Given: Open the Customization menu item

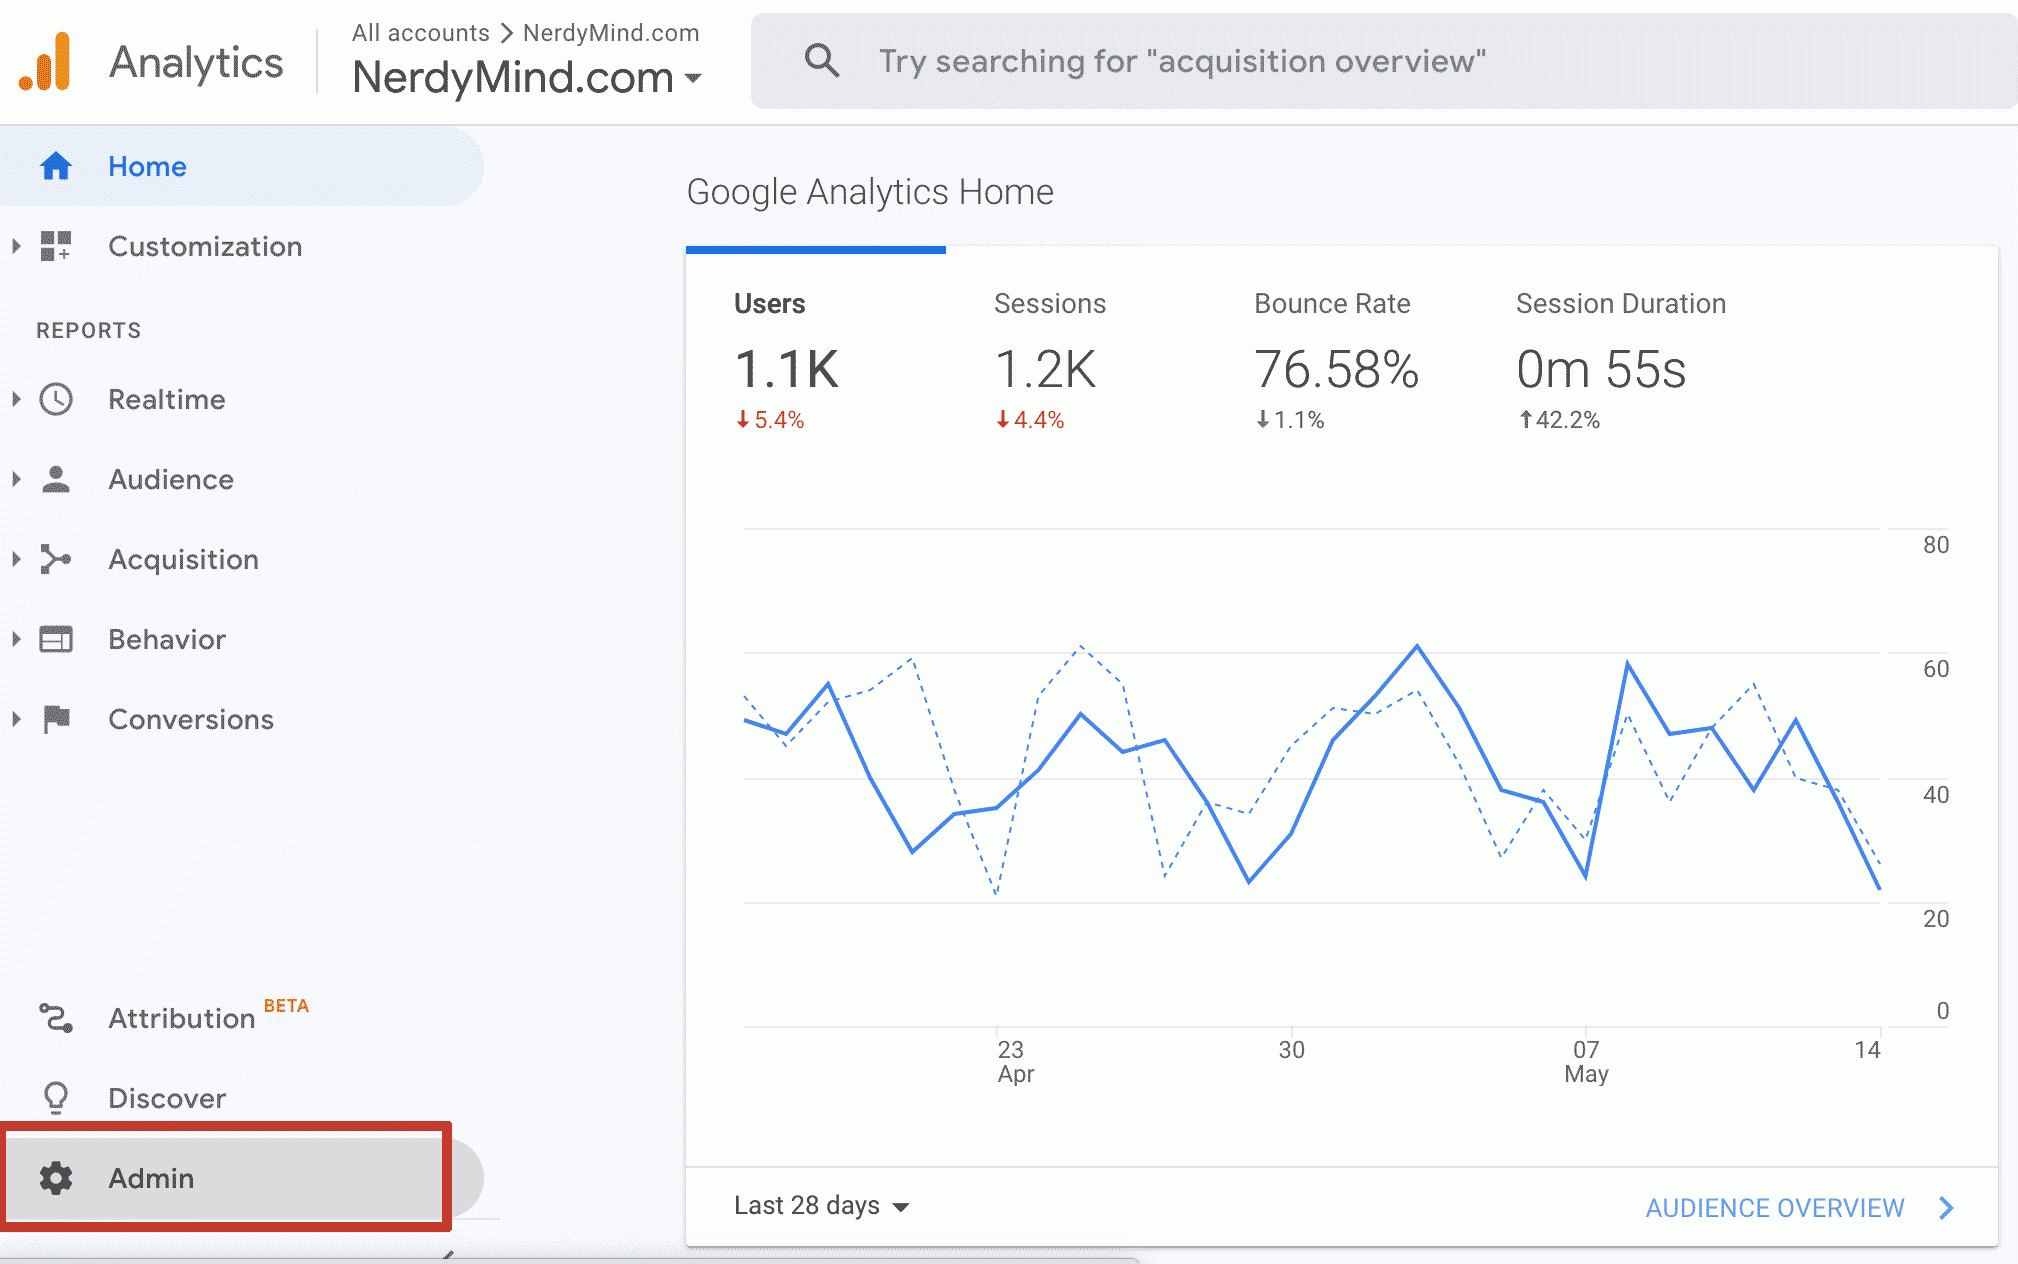Looking at the screenshot, I should point(241,246).
